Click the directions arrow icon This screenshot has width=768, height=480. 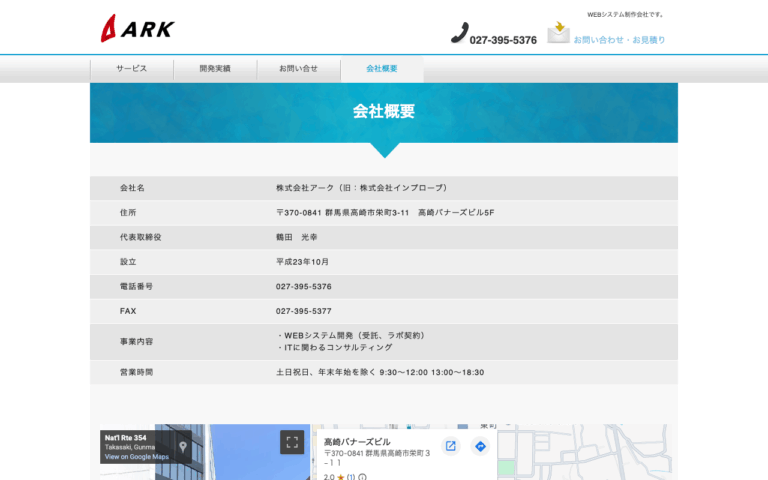tap(480, 446)
